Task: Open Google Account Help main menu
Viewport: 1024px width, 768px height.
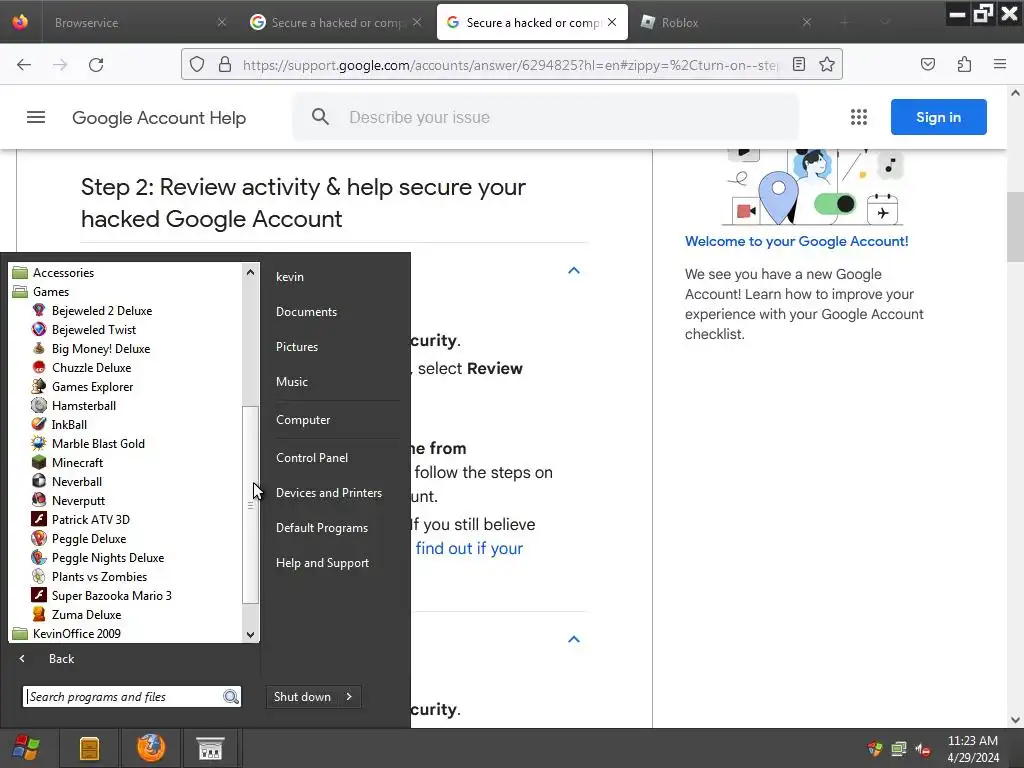Action: [36, 118]
